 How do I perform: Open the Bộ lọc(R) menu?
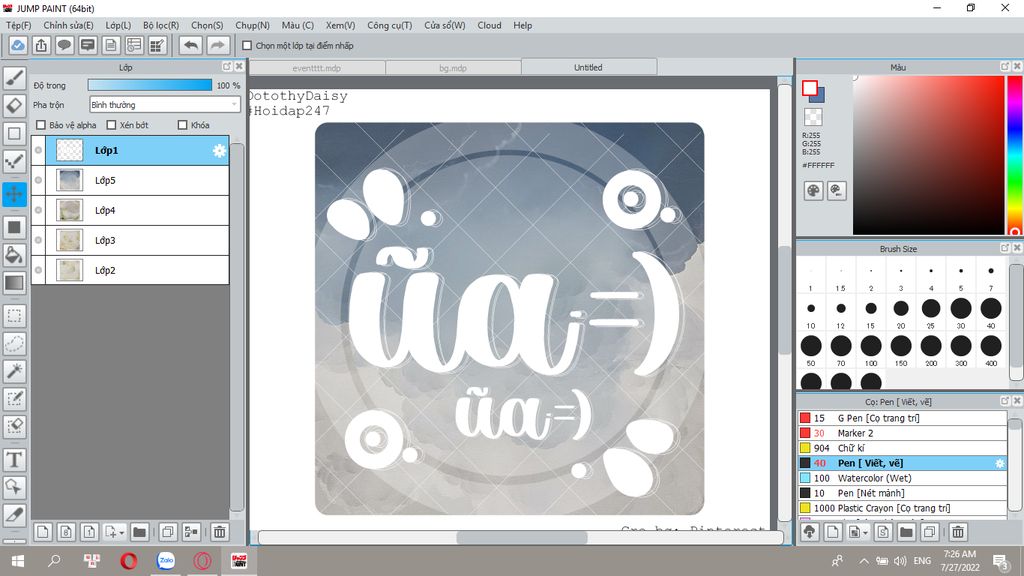(161, 25)
